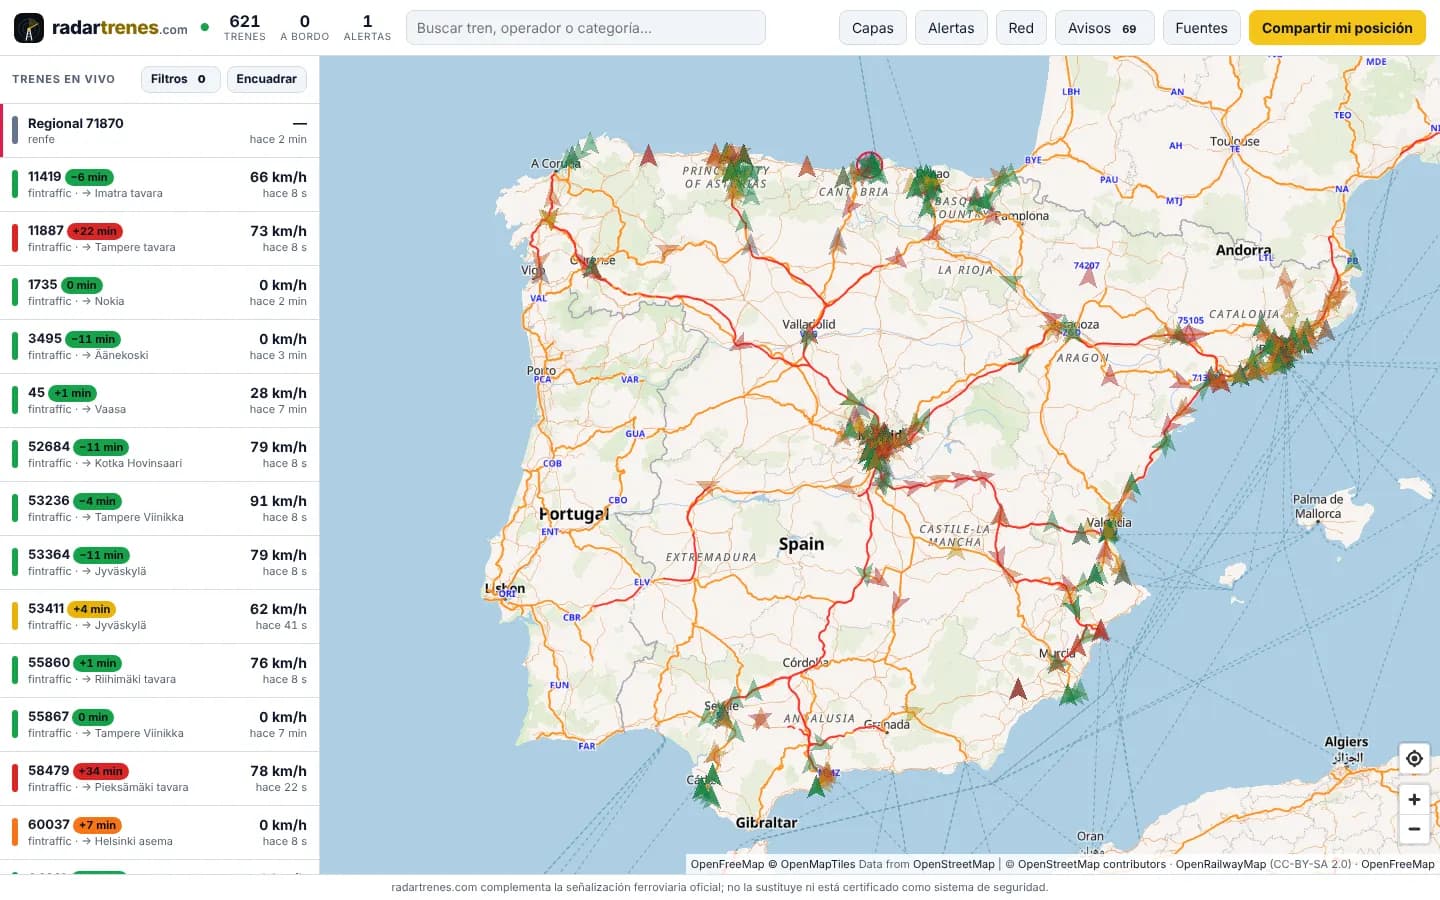This screenshot has height=900, width=1440.
Task: Click the Gibraltar label on map
Action: pos(767,823)
